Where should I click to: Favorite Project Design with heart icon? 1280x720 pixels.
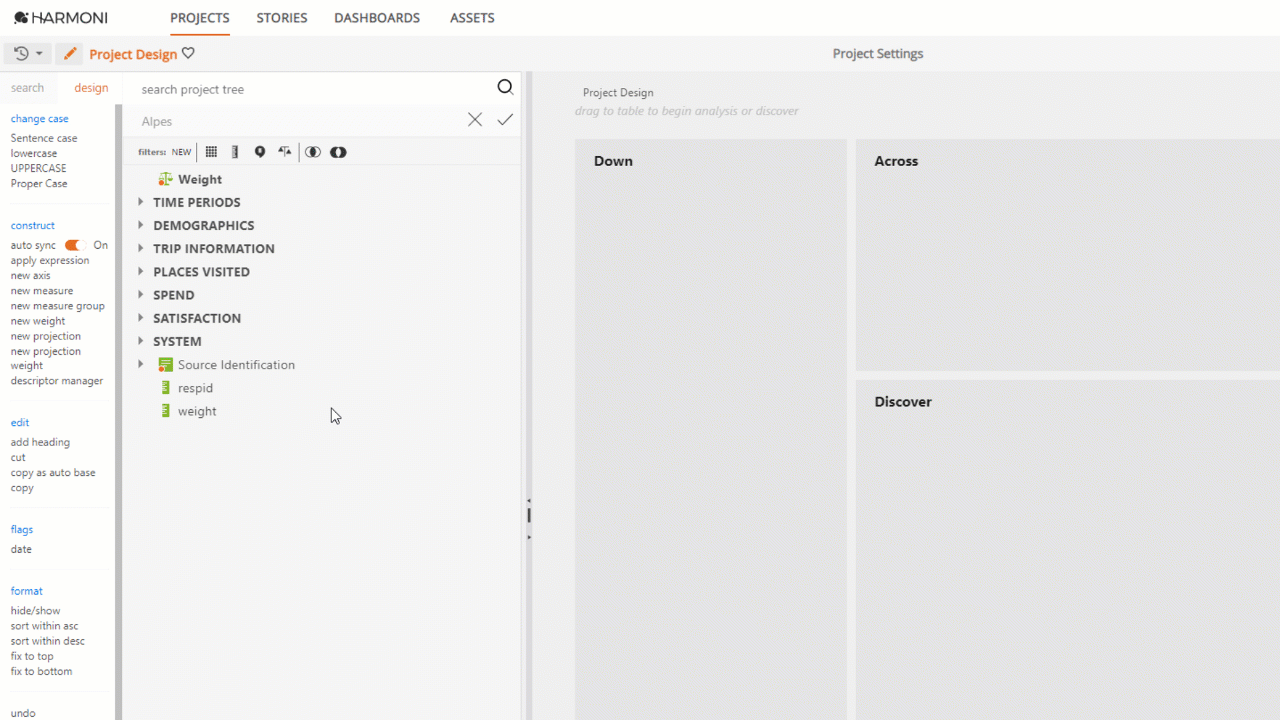pyautogui.click(x=188, y=54)
